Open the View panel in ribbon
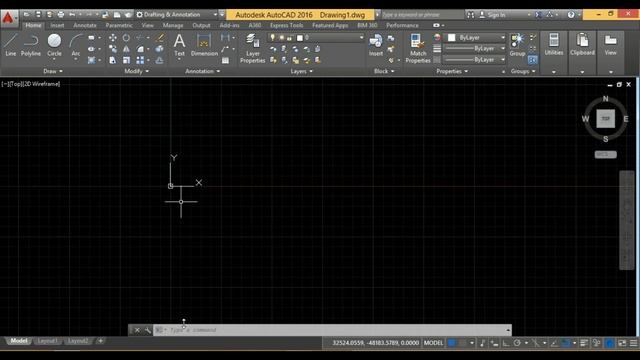 [x=610, y=44]
